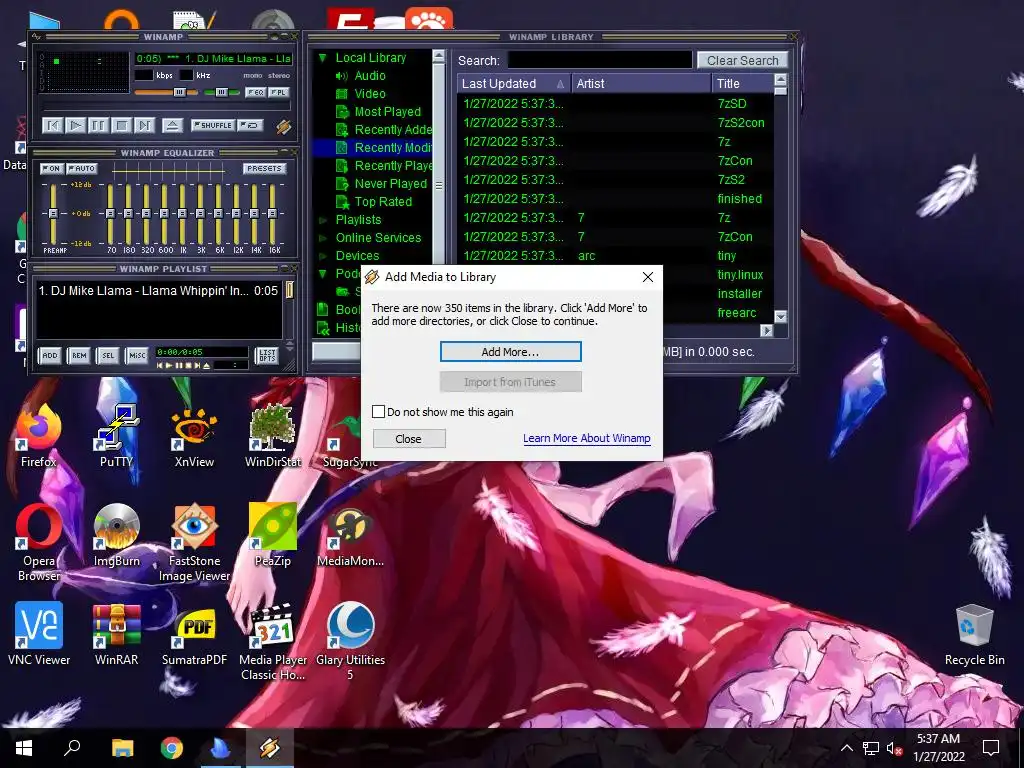Open the playlist LIST OPTS menu

point(267,355)
